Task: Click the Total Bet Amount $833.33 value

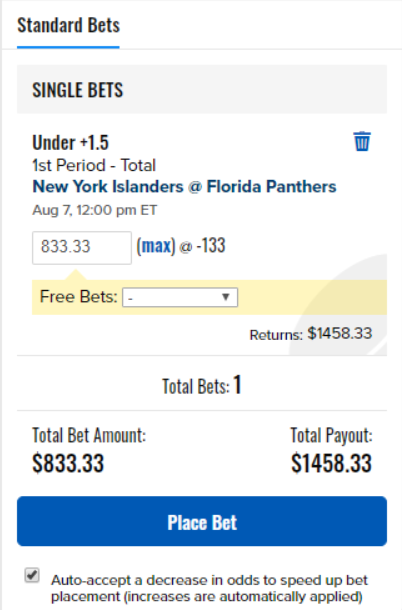Action: click(68, 463)
